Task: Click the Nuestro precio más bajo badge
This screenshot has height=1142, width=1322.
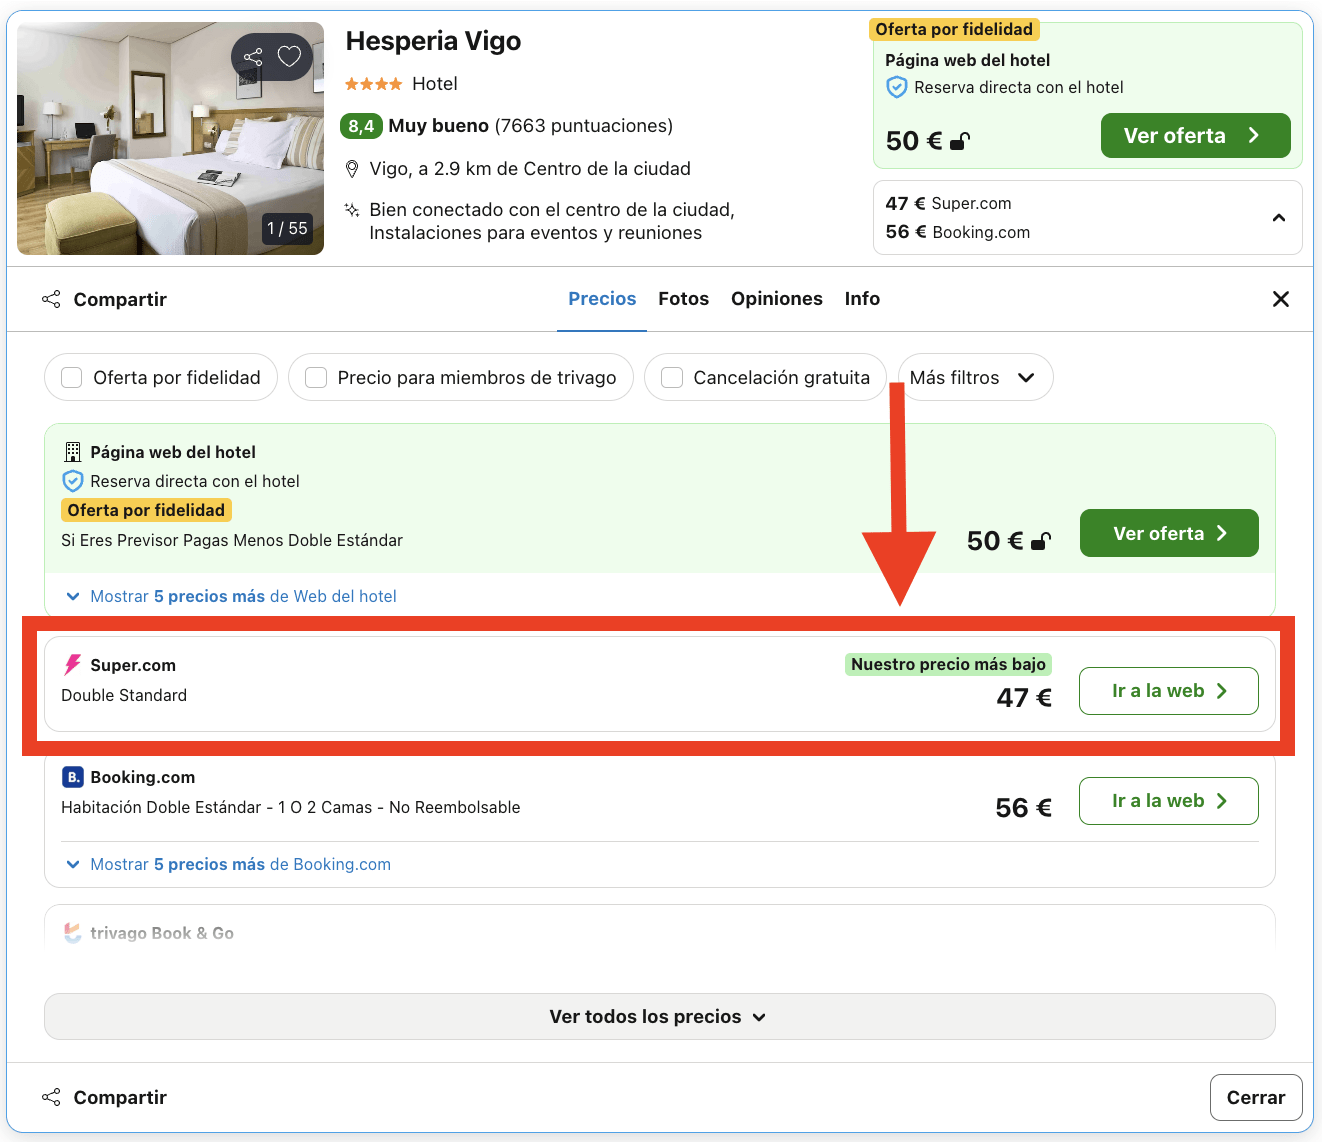Action: [x=948, y=664]
